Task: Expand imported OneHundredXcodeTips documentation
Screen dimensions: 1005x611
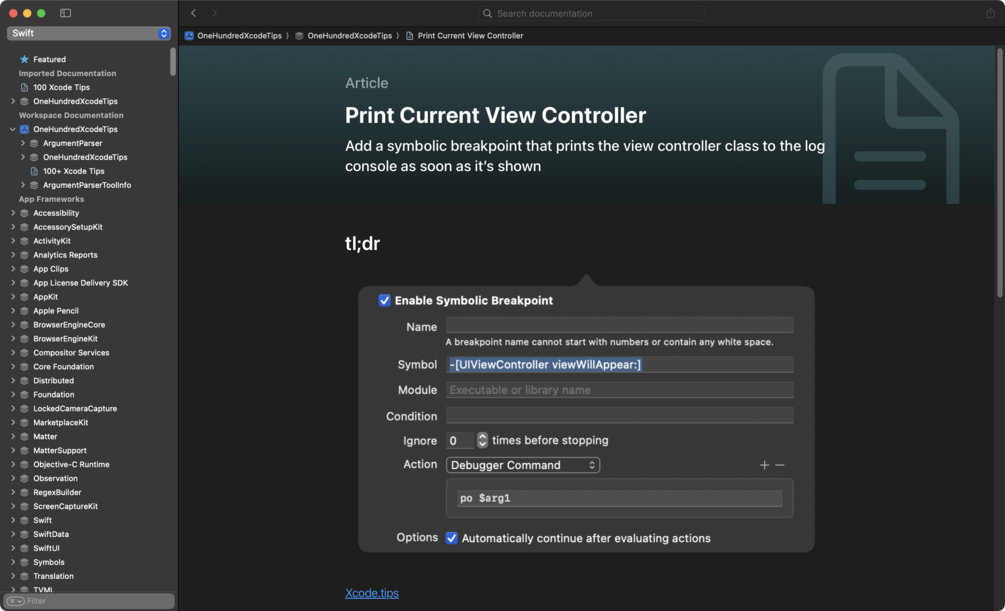Action: (13, 101)
